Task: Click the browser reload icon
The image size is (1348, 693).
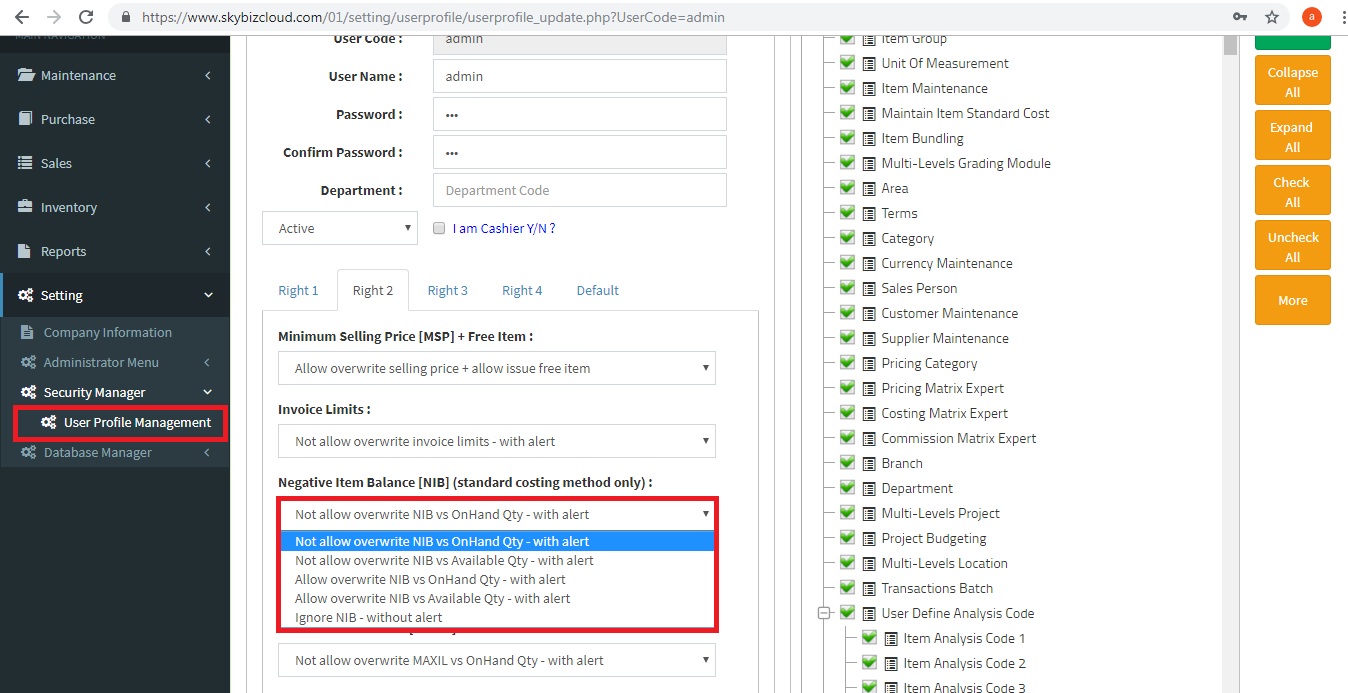Action: [86, 17]
